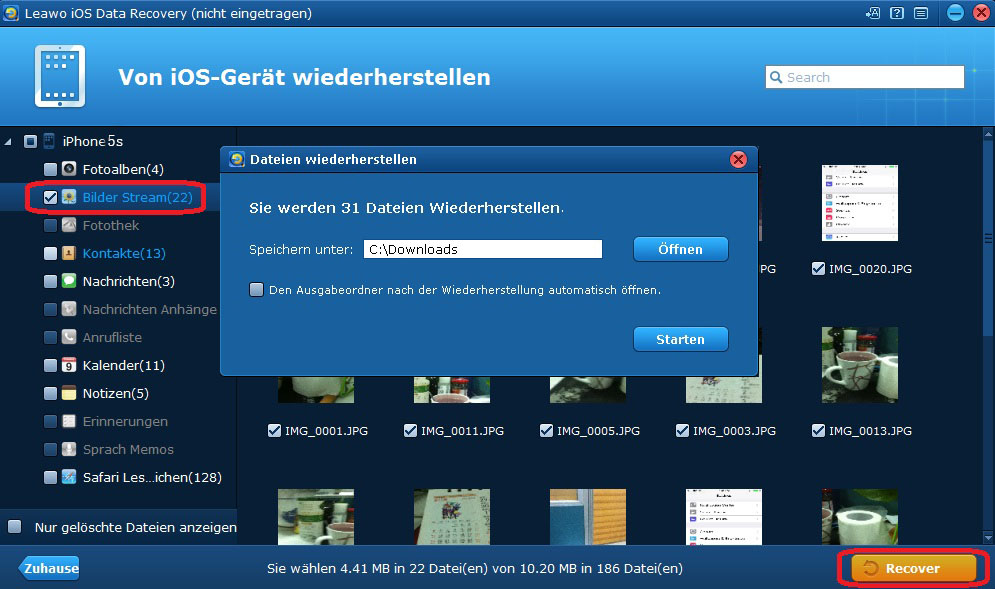Check the Safari Lesezeichen(128) checkbox
Viewport: 995px width, 589px height.
[50, 477]
